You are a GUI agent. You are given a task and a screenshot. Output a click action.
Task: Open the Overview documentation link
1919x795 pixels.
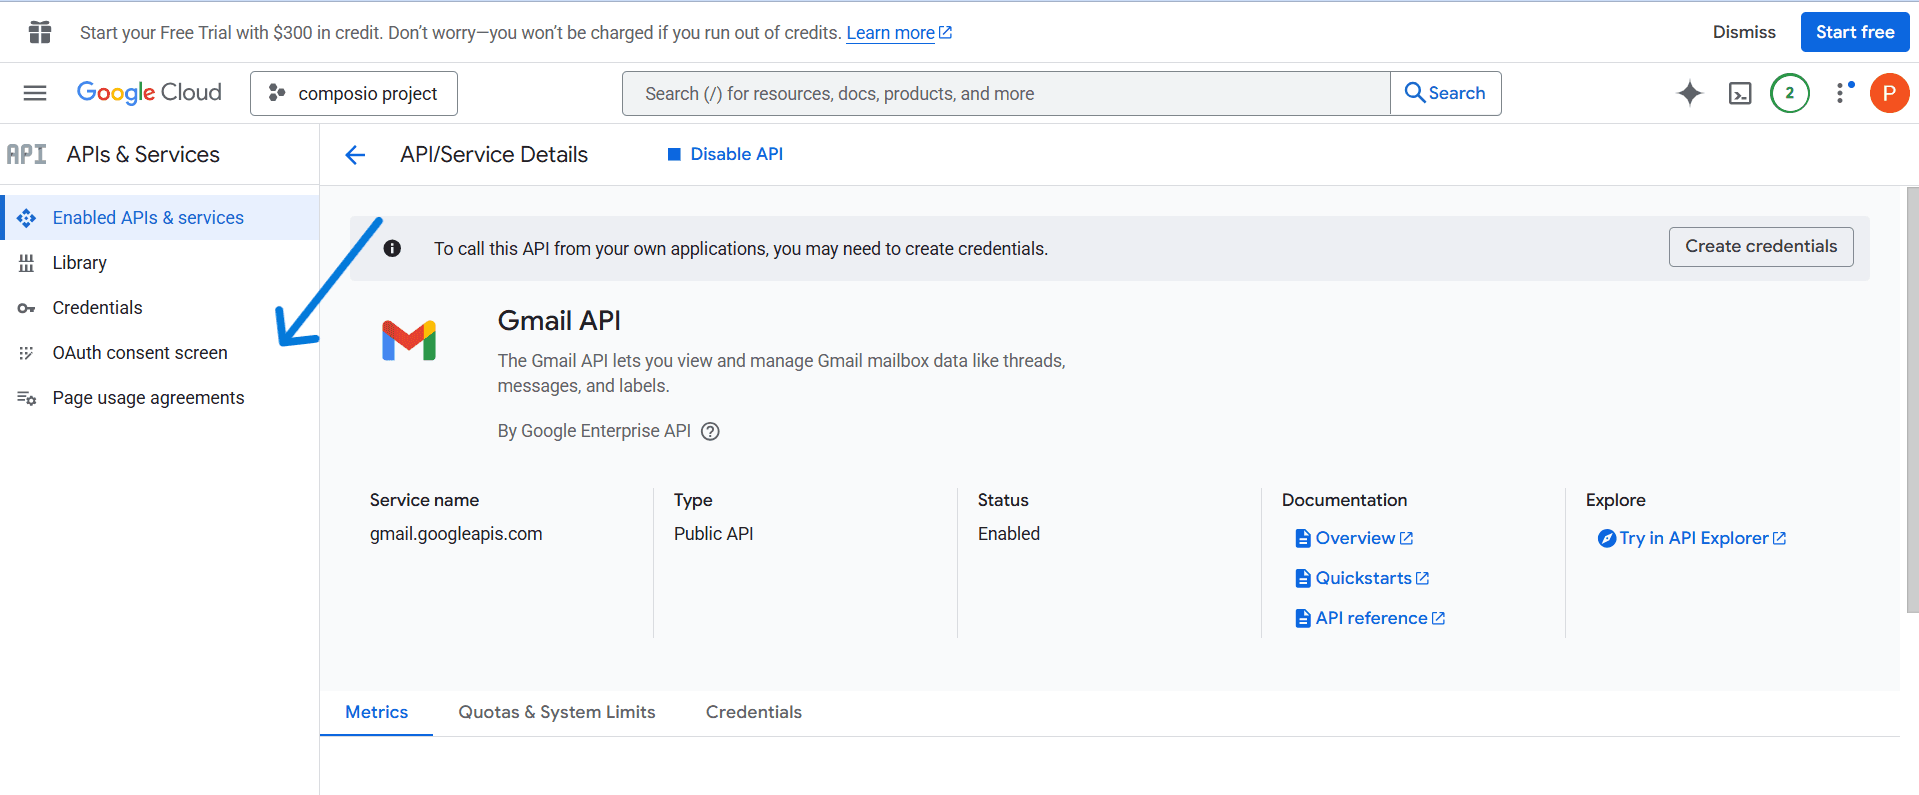point(1354,538)
